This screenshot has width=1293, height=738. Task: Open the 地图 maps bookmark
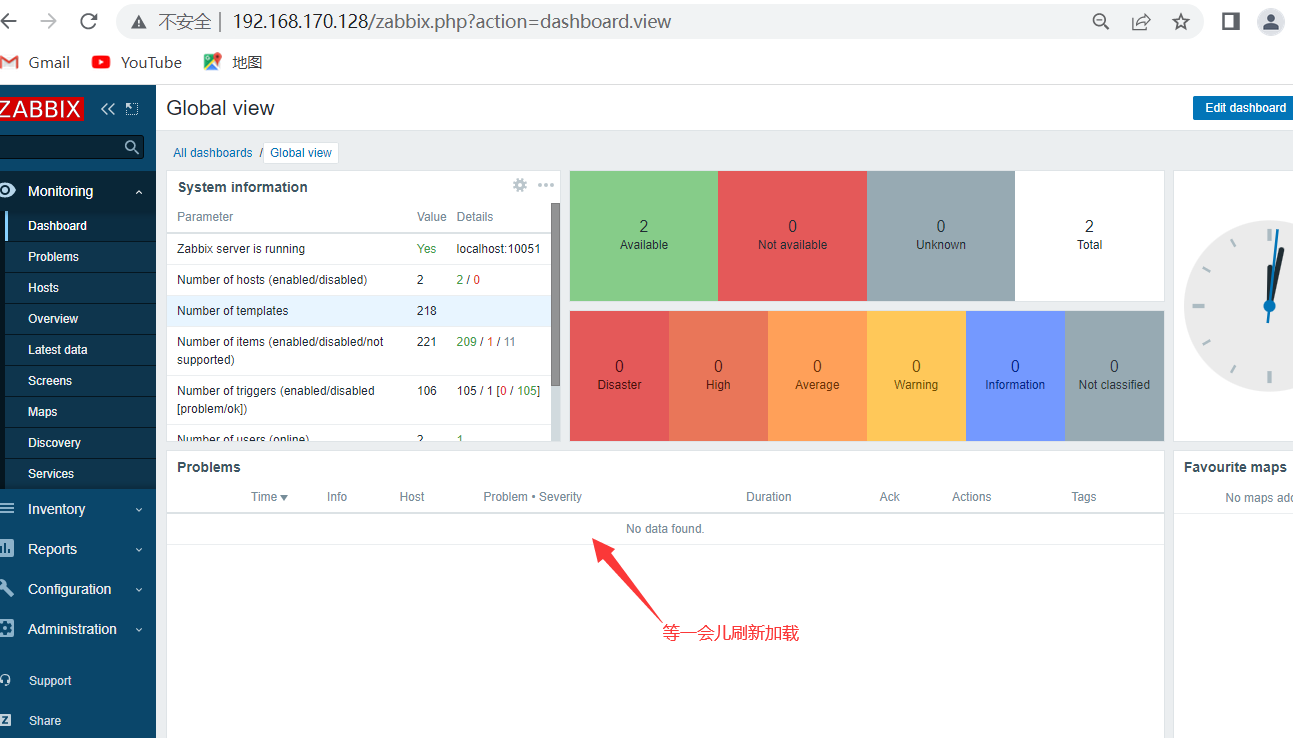pyautogui.click(x=233, y=62)
